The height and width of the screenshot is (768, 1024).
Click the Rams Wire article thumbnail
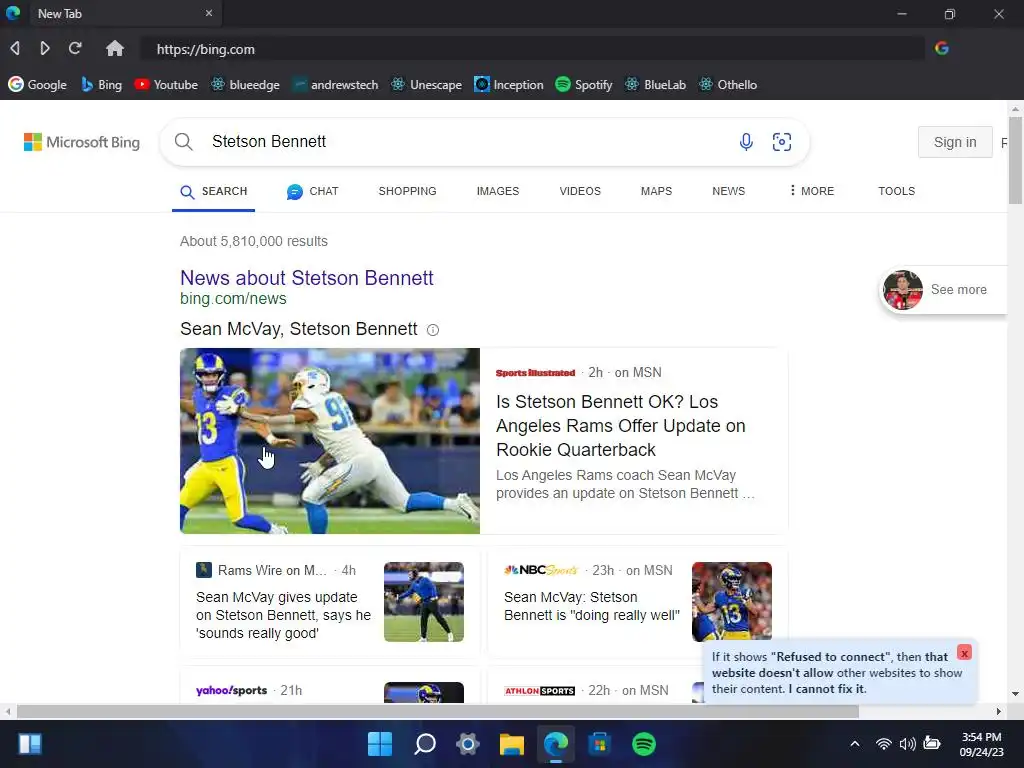(424, 601)
